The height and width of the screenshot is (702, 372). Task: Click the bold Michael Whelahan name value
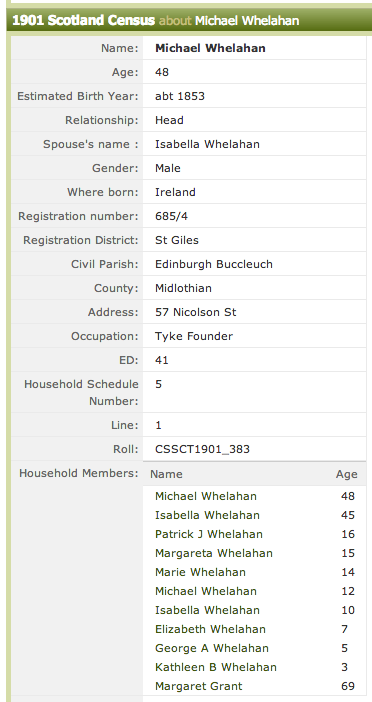pyautogui.click(x=210, y=48)
